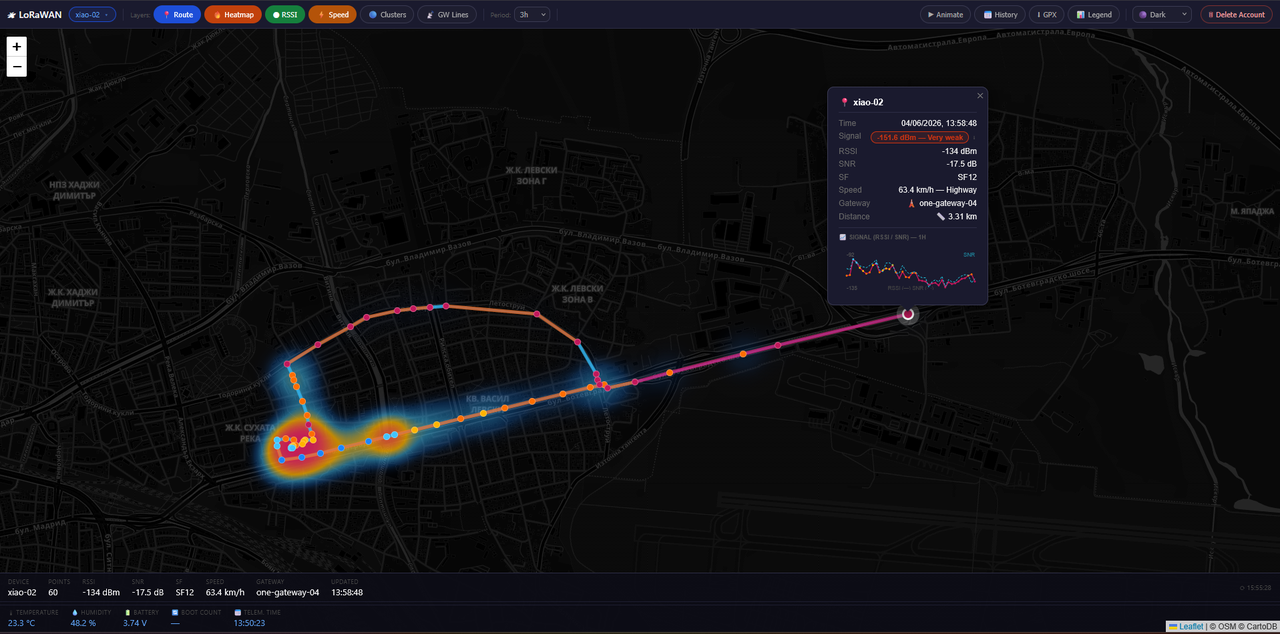The width and height of the screenshot is (1280, 634).
Task: Click the LoRaWAN app logo icon
Action: pyautogui.click(x=12, y=15)
